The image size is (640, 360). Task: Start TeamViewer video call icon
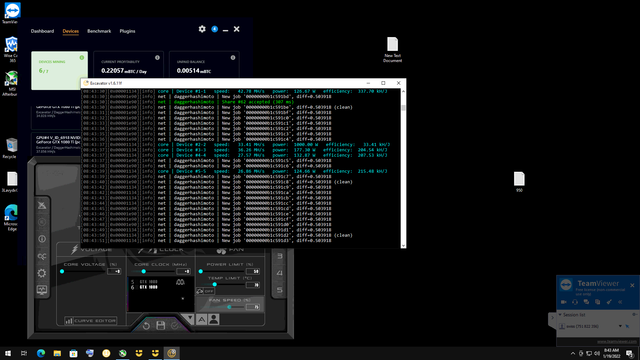564,302
